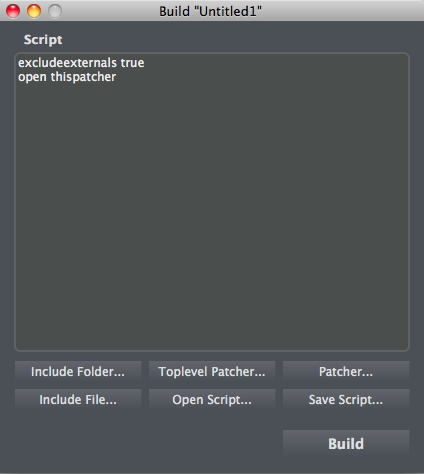Click the Script section label
424x474 pixels.
(x=43, y=40)
